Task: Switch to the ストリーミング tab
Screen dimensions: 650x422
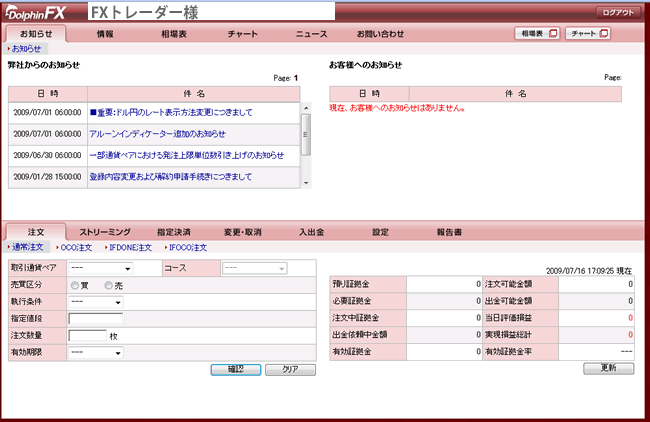Action: [105, 232]
